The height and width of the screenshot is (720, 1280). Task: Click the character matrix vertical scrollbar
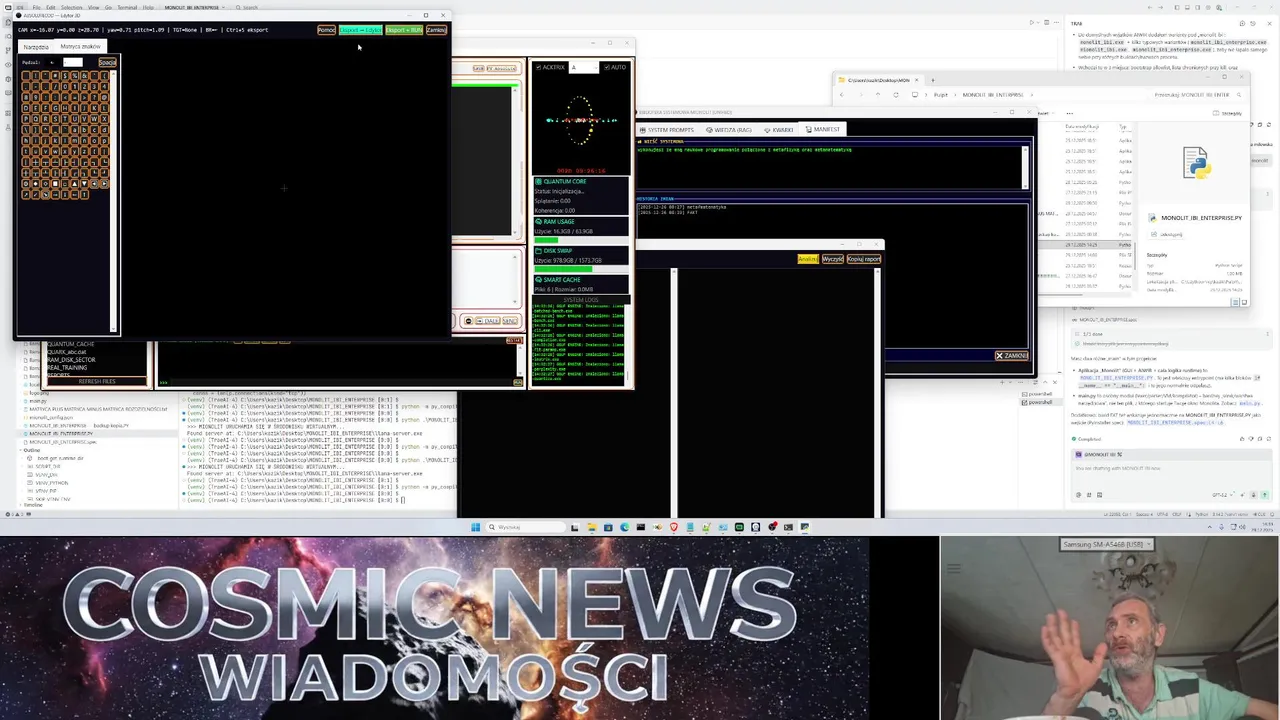coord(113,200)
